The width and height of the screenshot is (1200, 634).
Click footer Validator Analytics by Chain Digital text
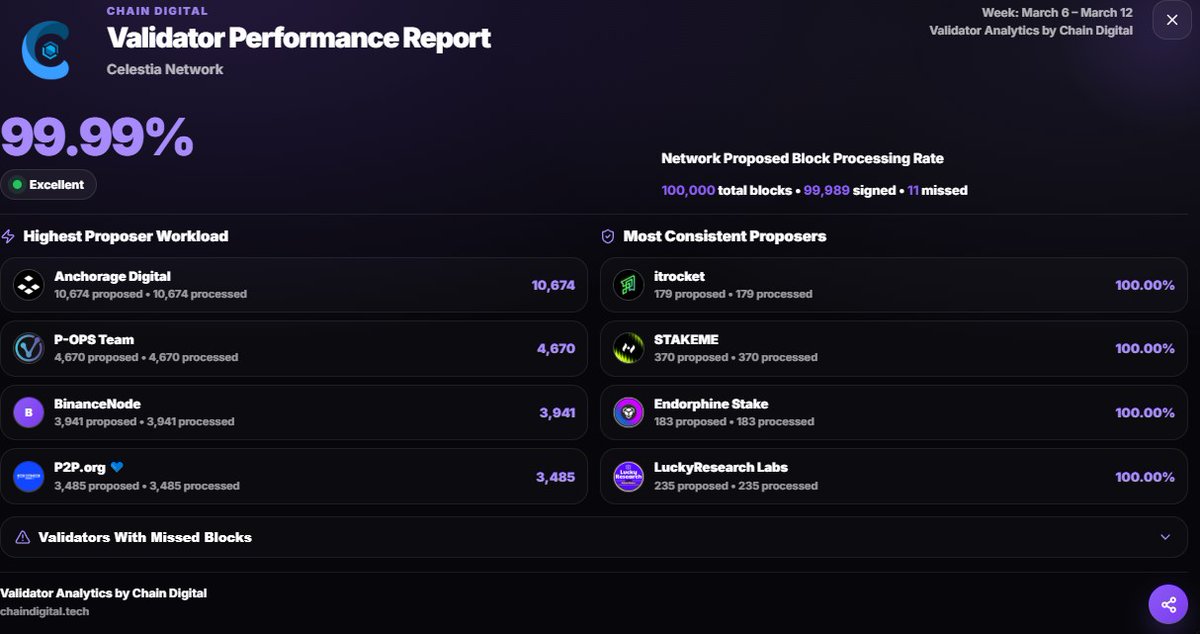click(103, 593)
